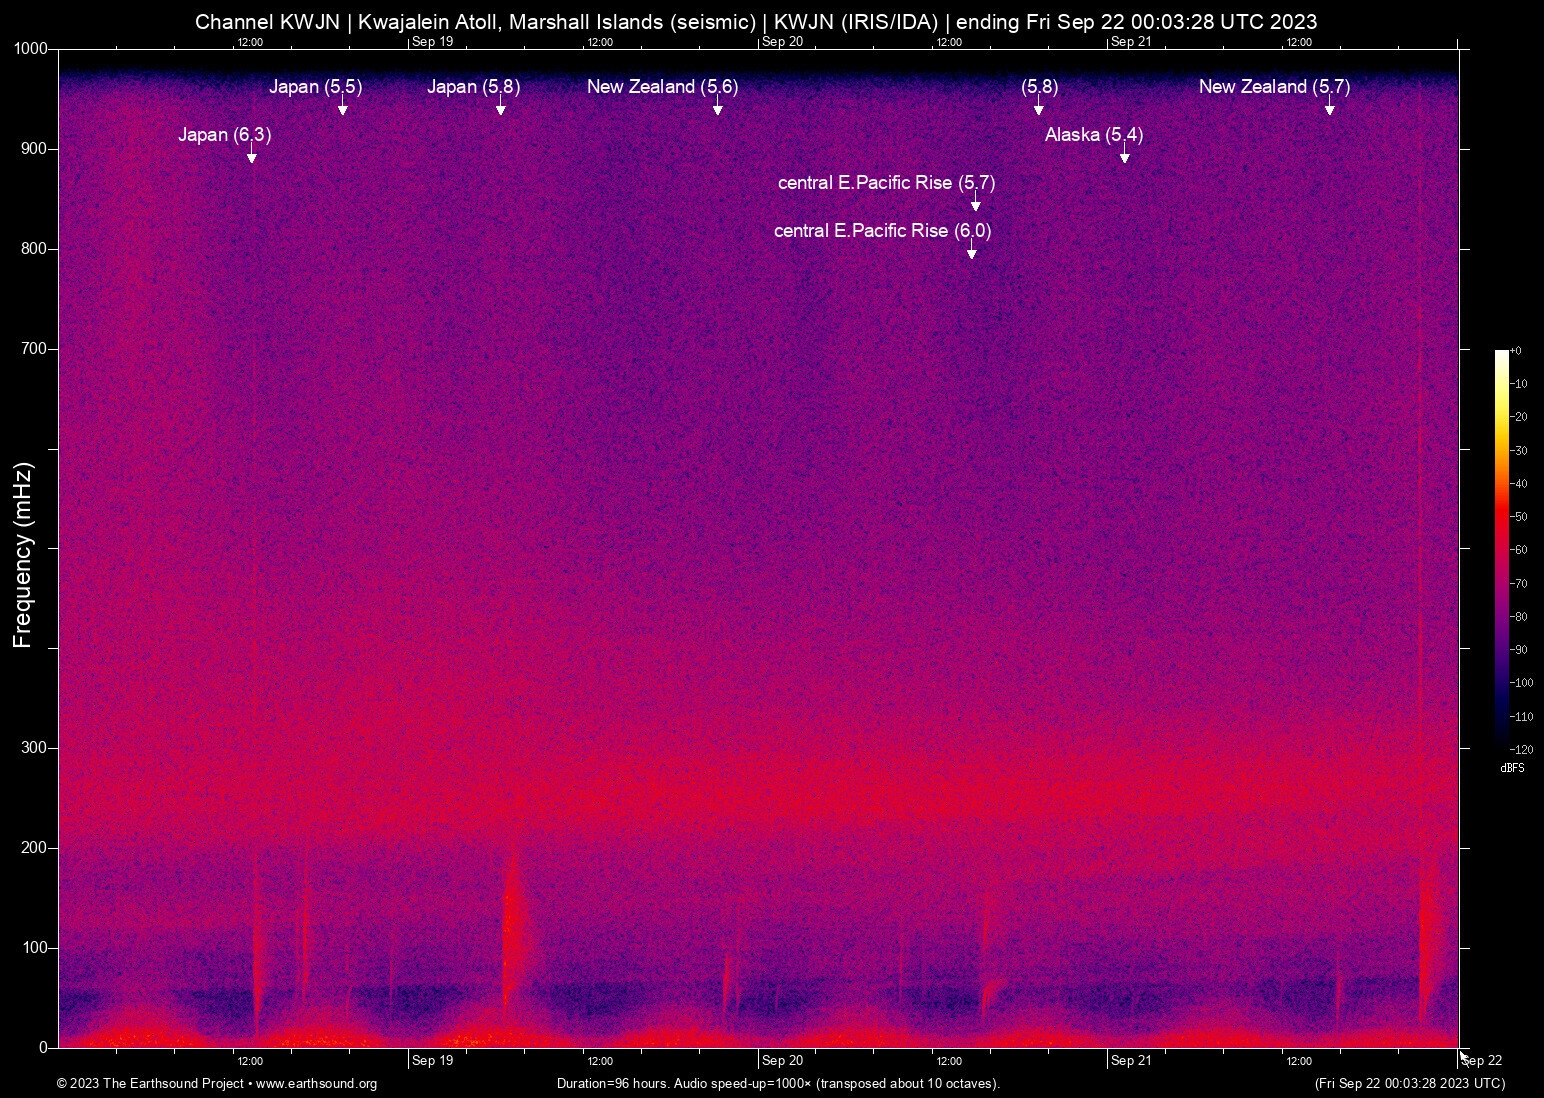Select central E.Pacific Rise (6.0) arrow
The image size is (1544, 1098).
971,249
